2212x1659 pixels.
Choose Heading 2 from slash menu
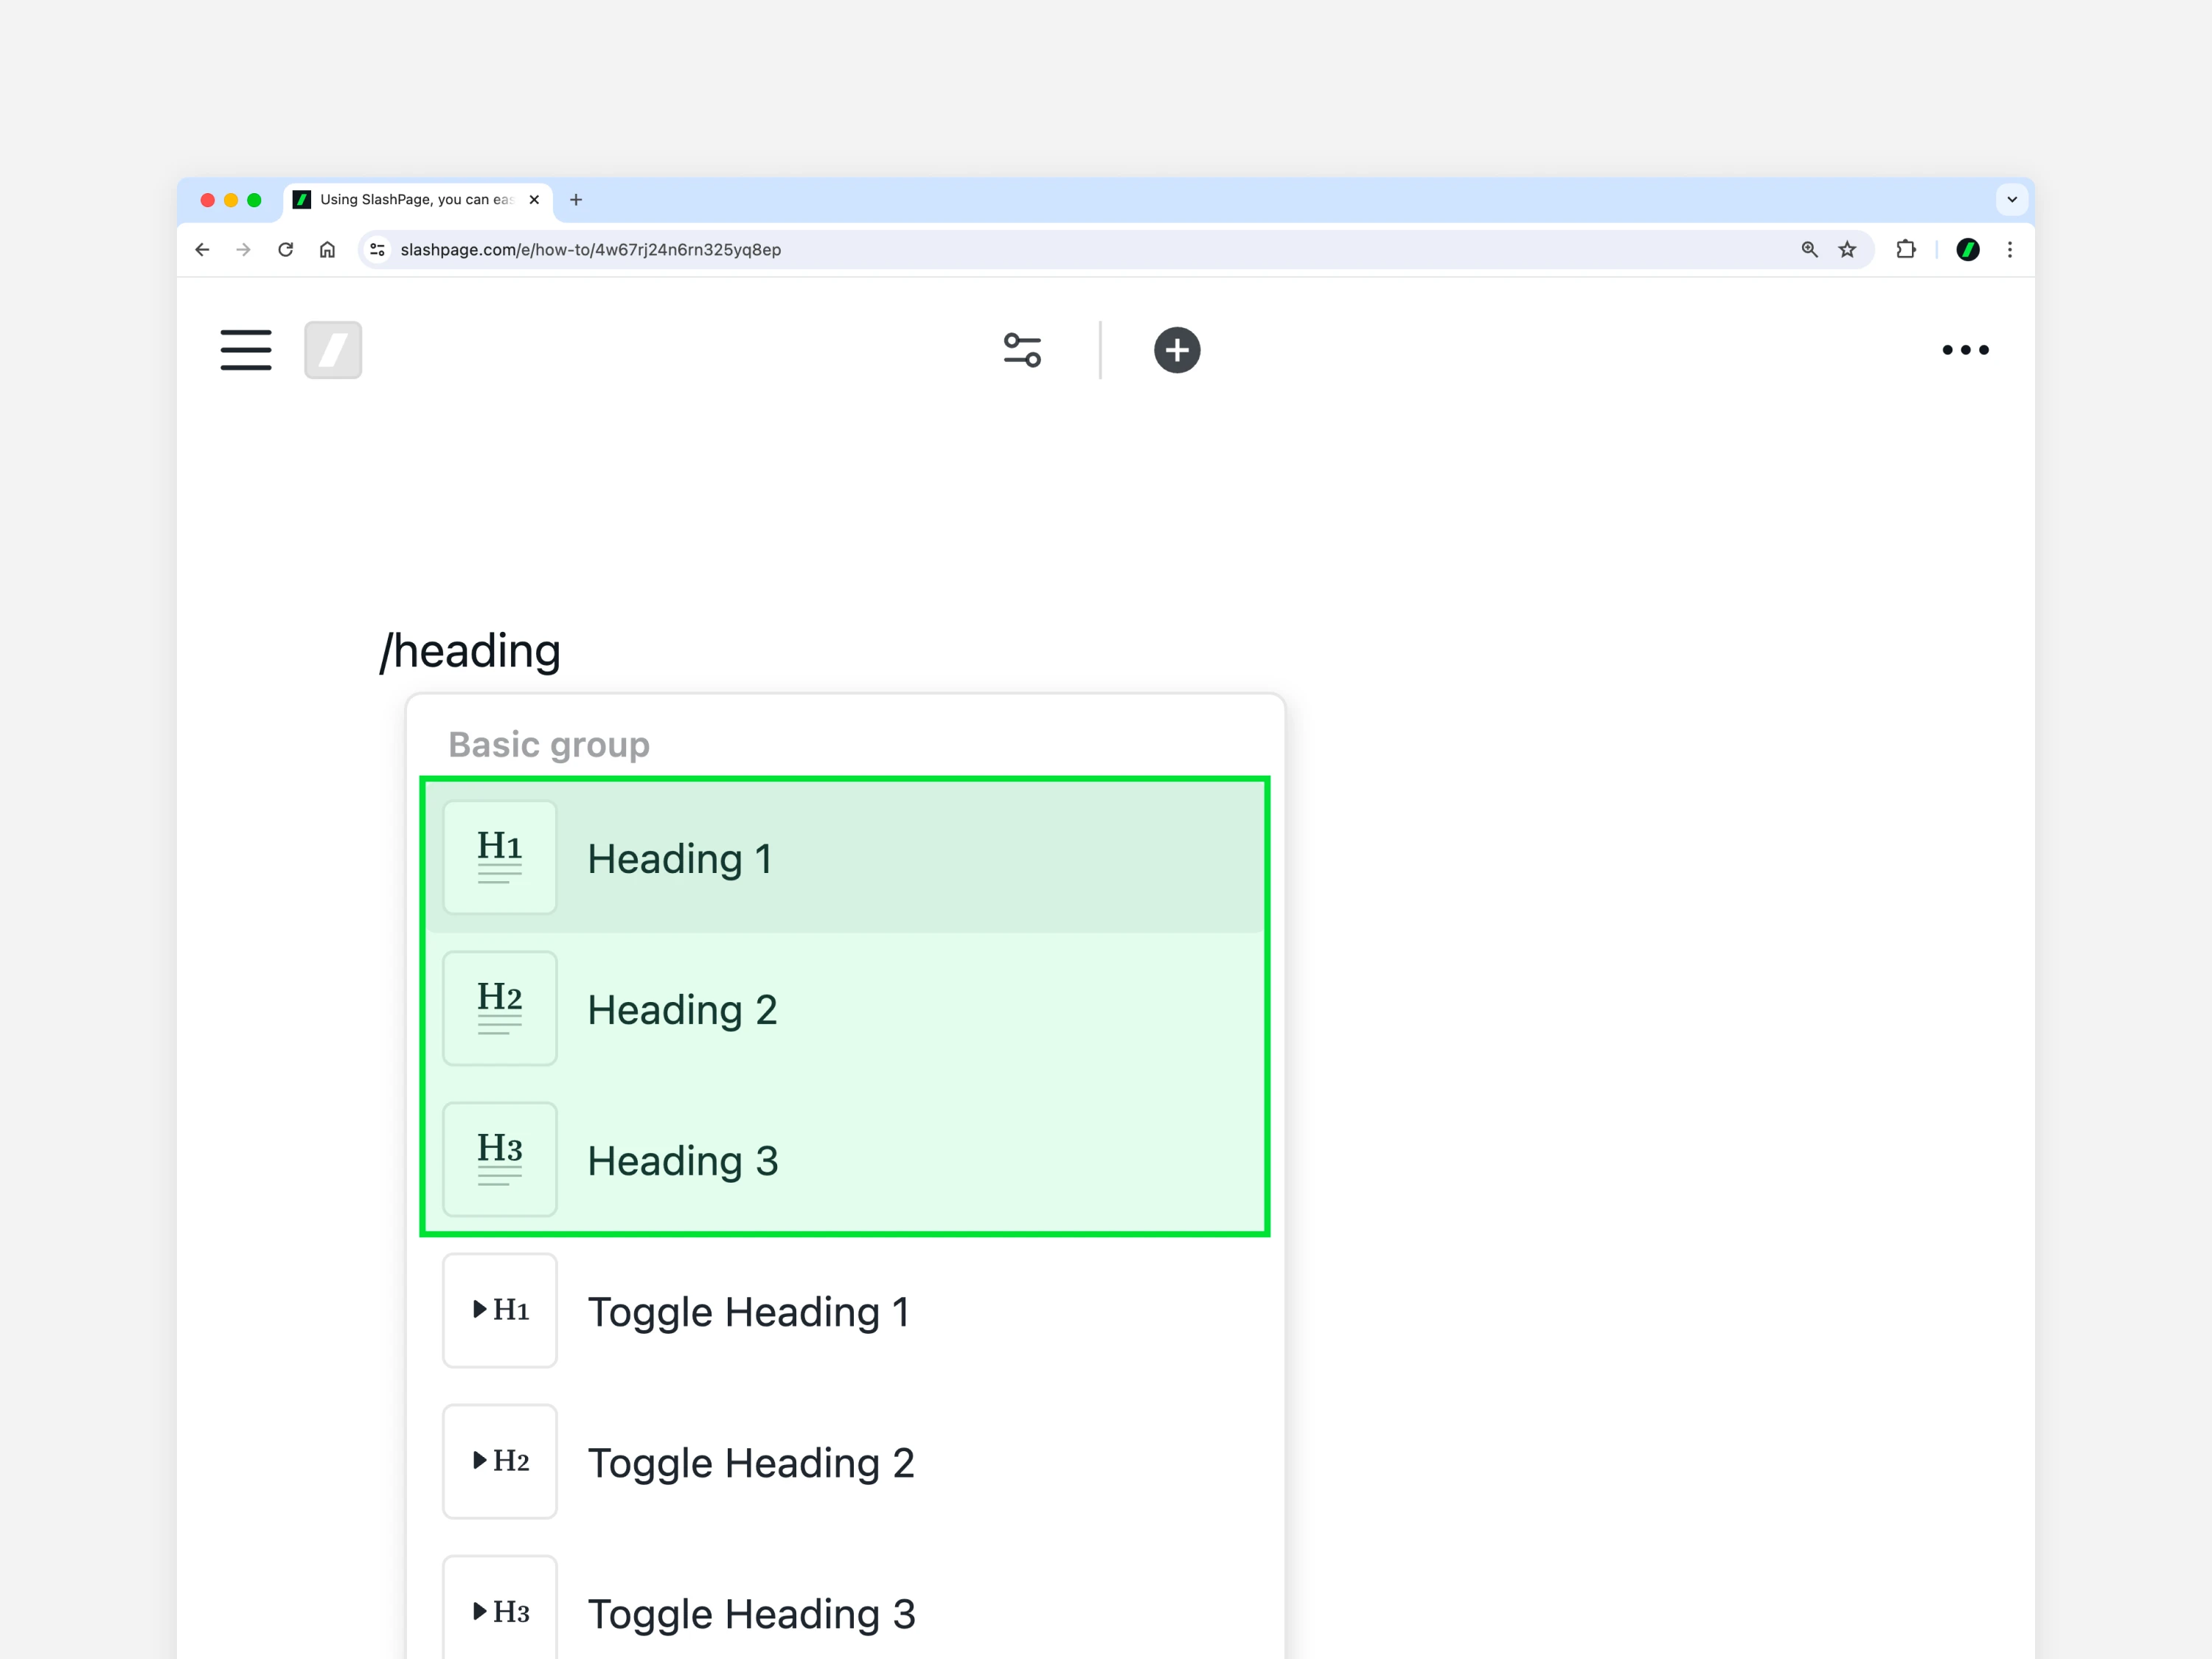[845, 1009]
